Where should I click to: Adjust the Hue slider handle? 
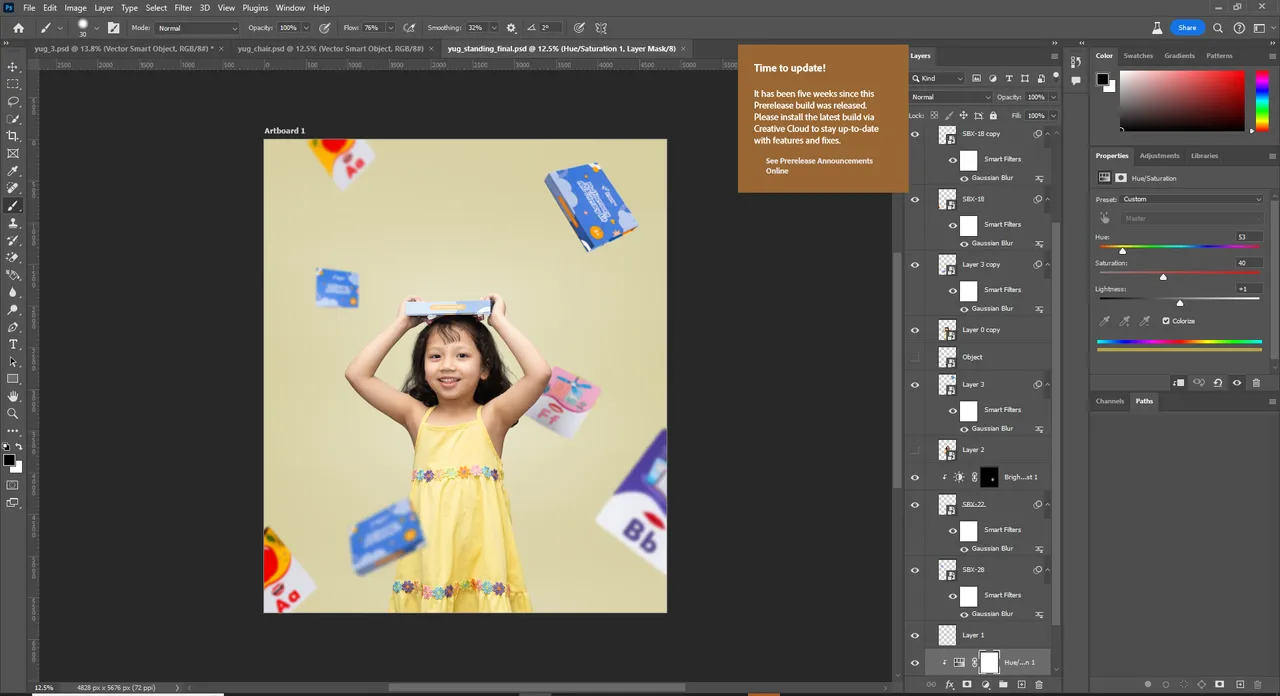click(1122, 251)
